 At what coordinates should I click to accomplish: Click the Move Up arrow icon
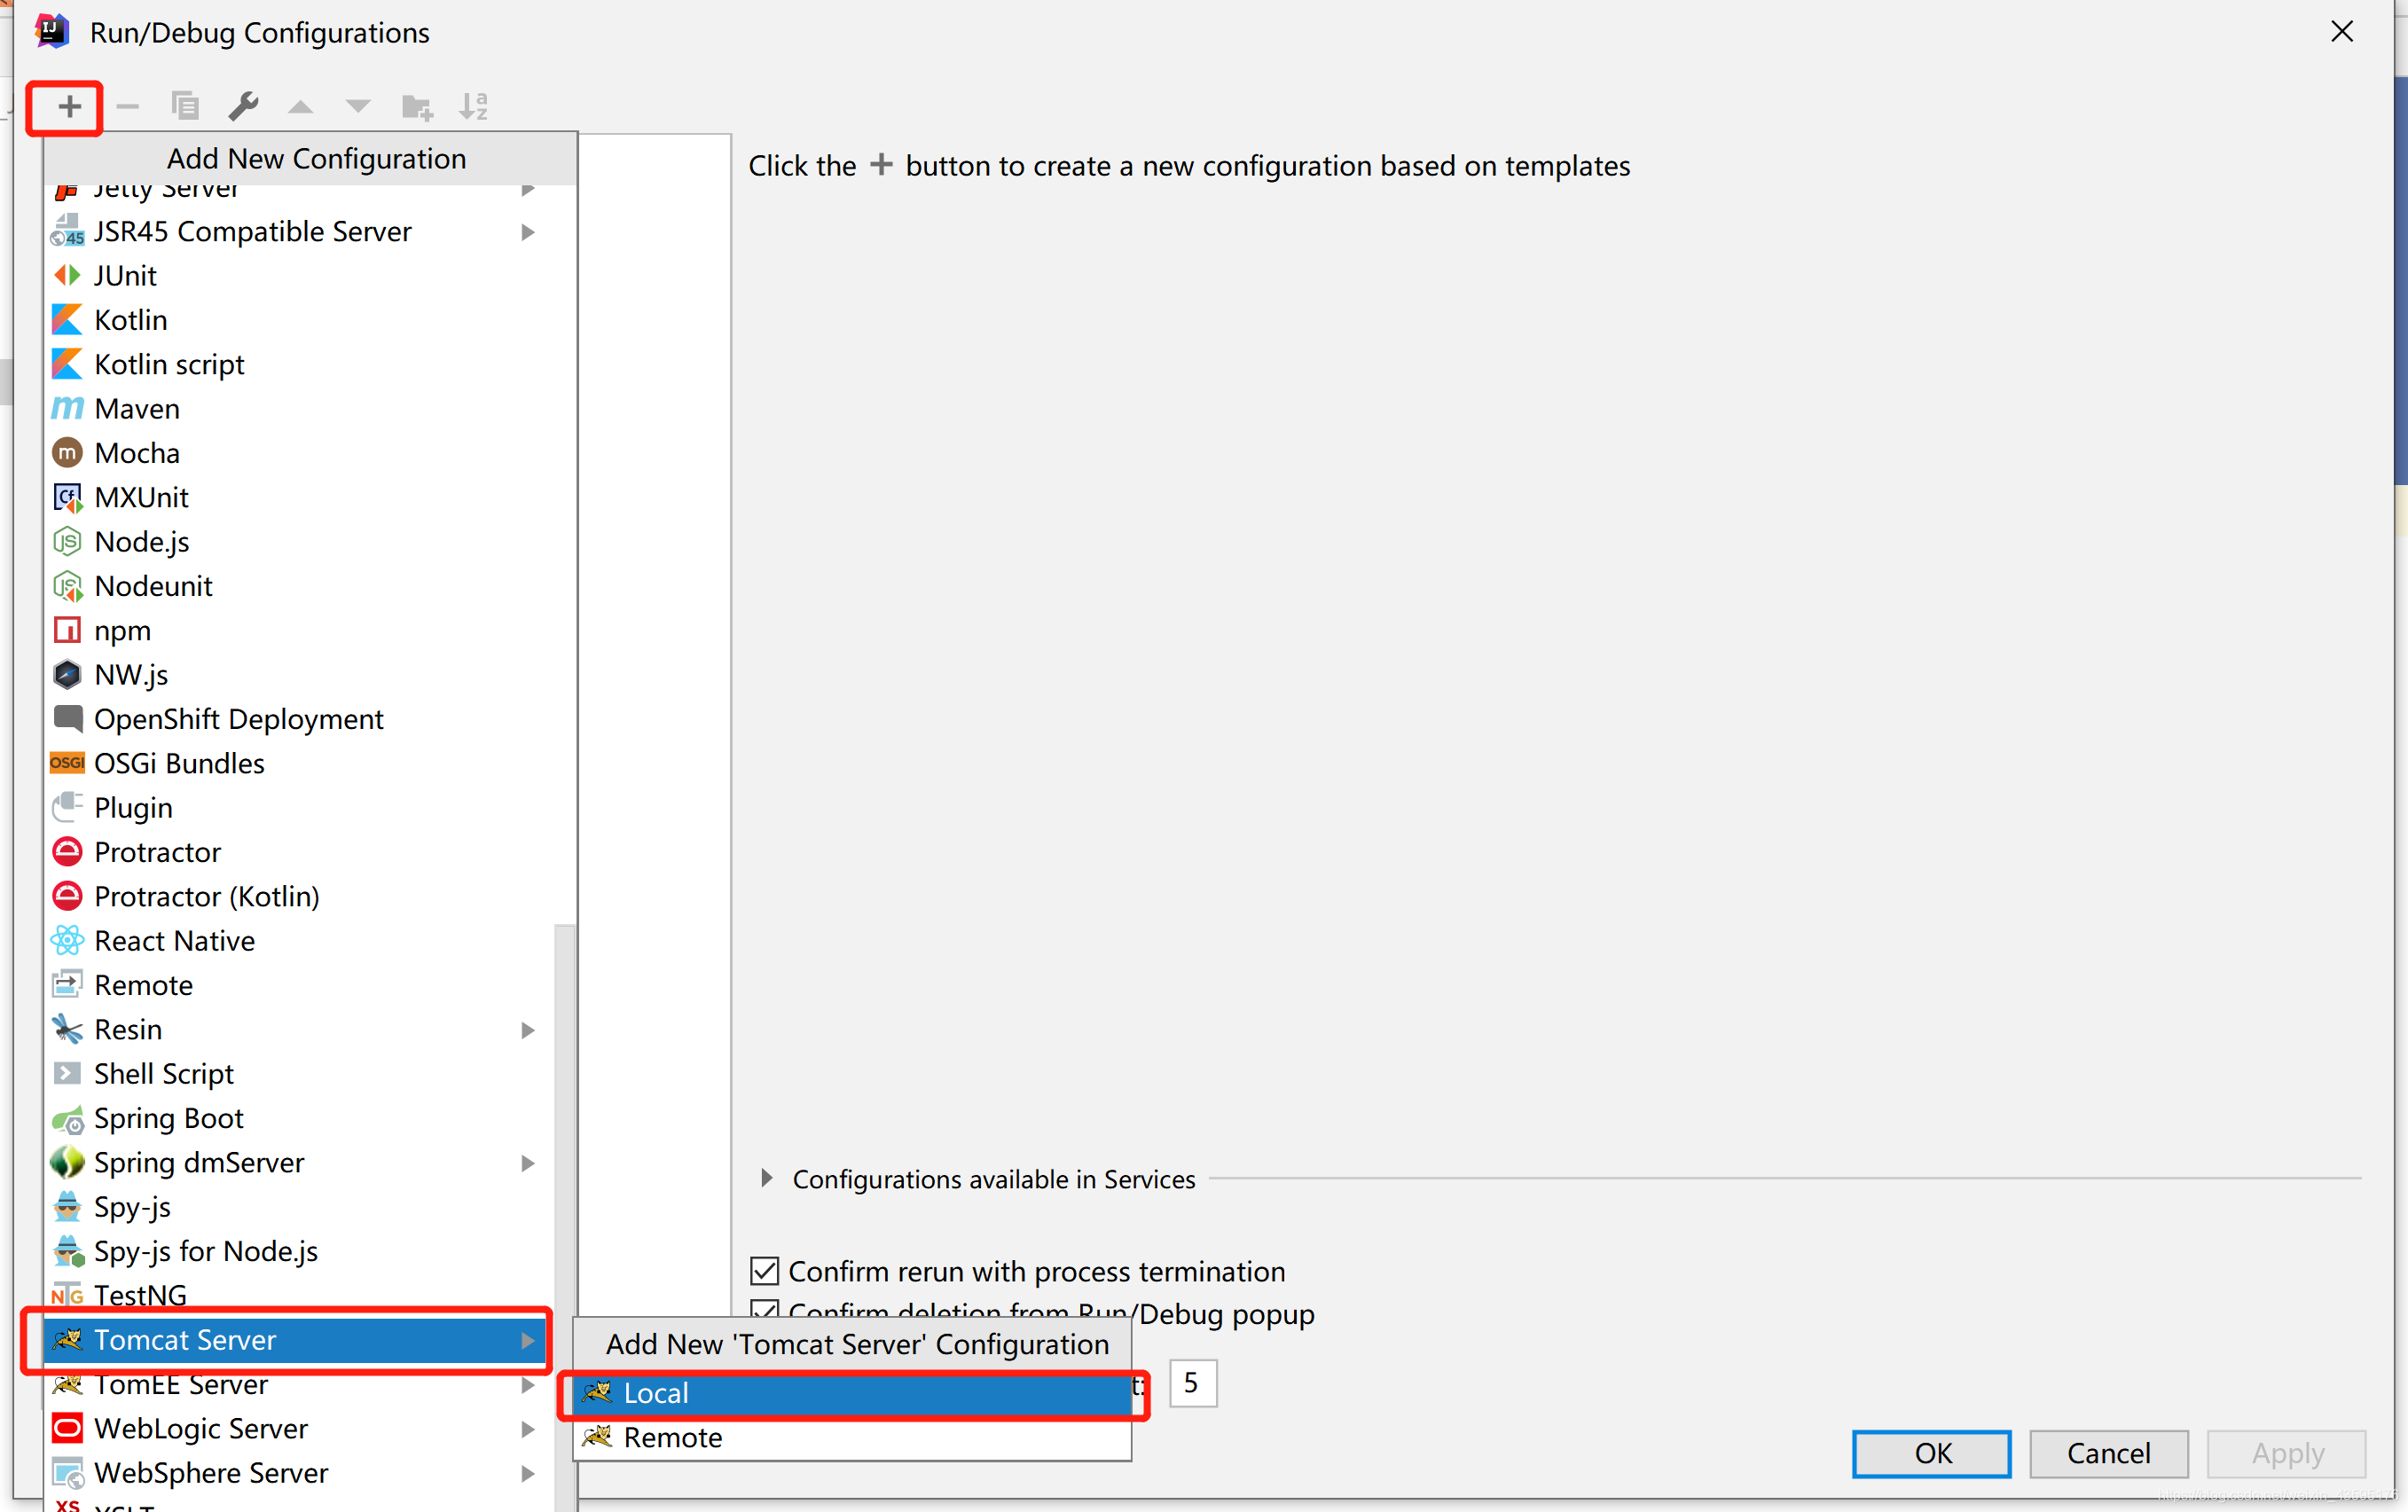click(300, 107)
